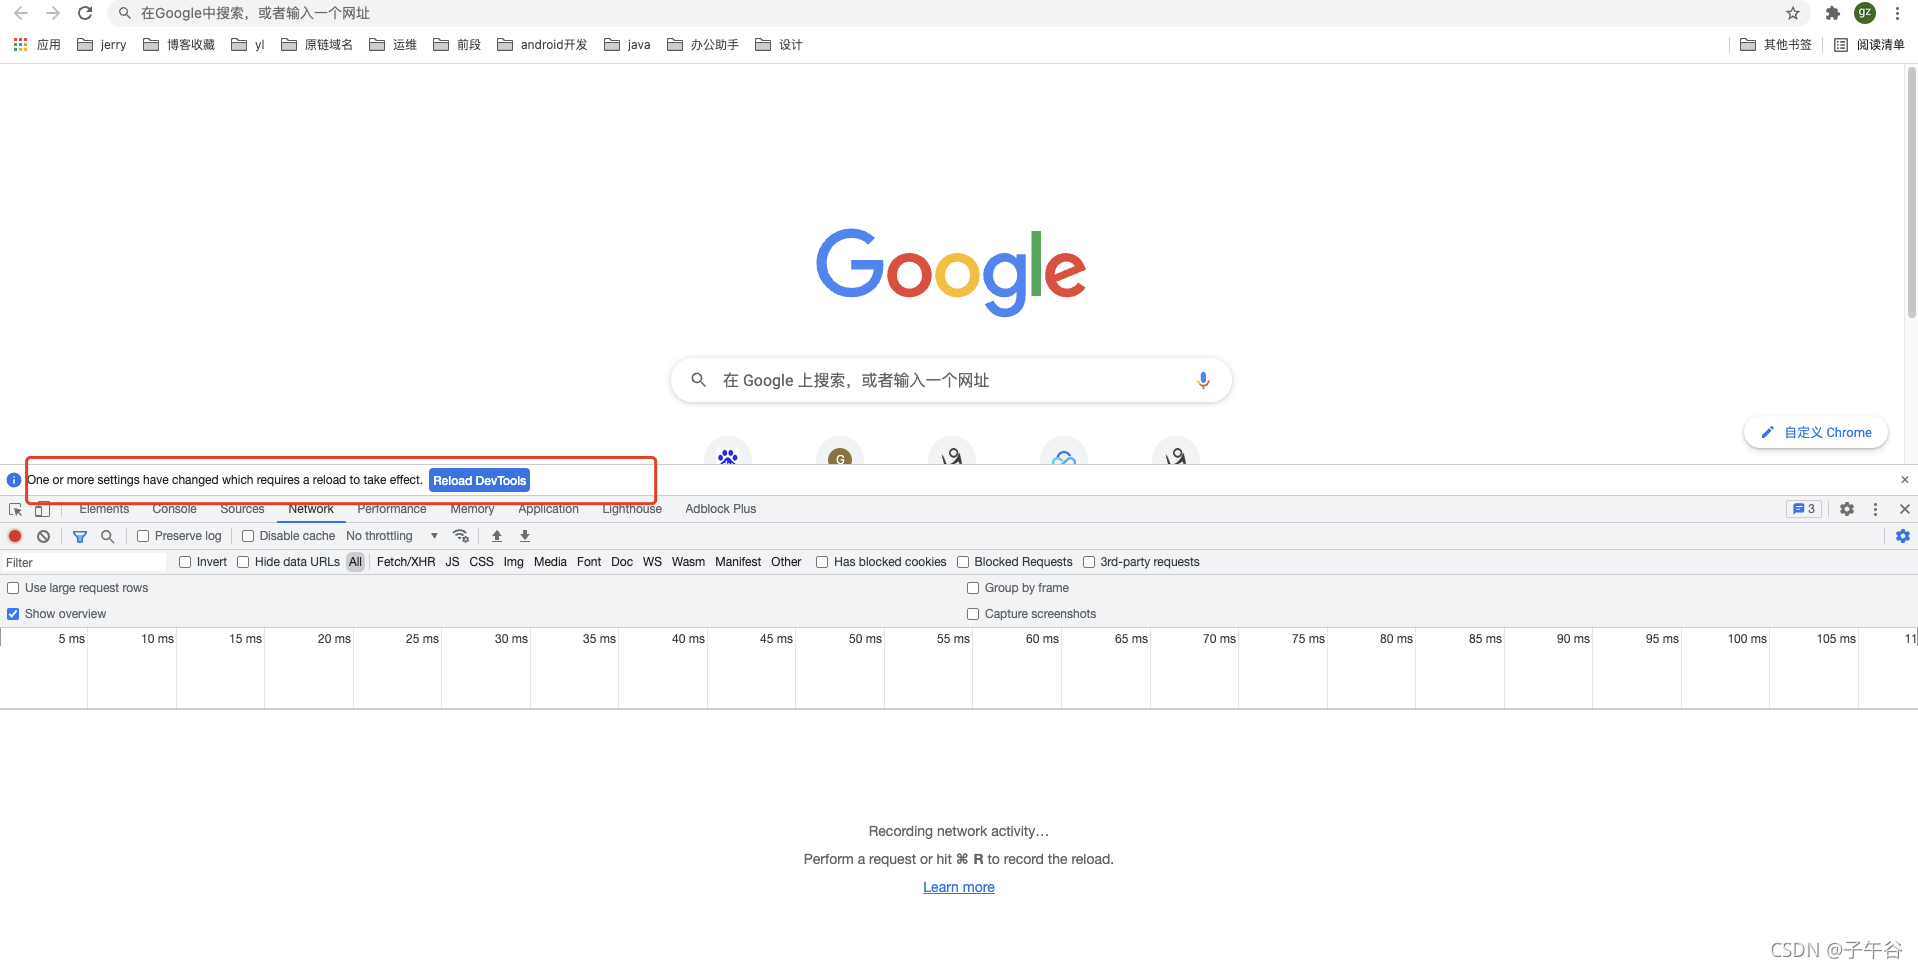Open the 3 issues badge

point(1804,509)
